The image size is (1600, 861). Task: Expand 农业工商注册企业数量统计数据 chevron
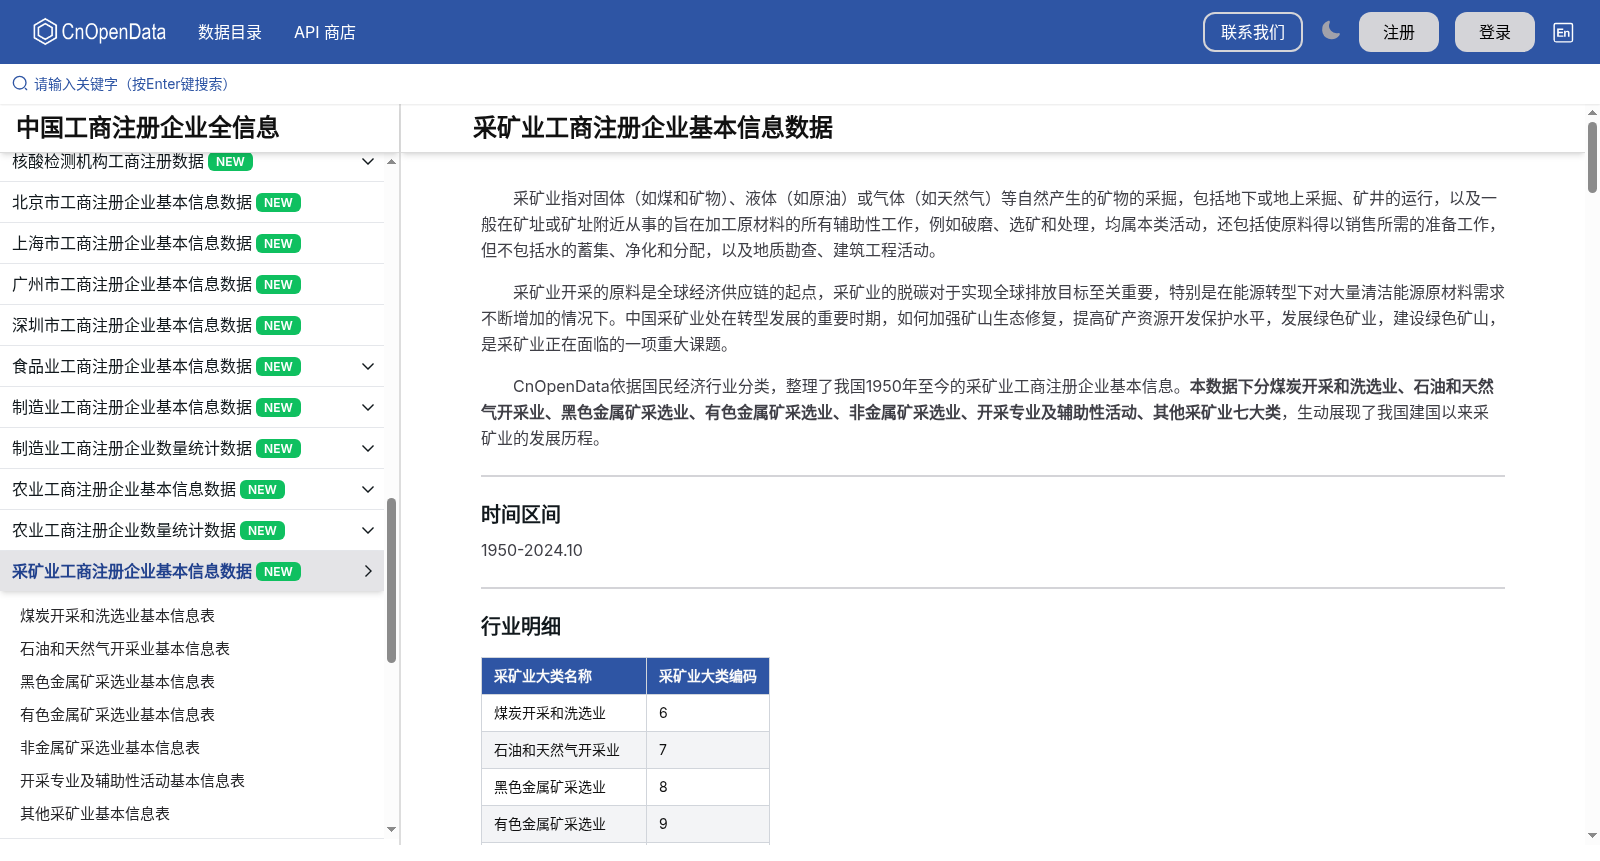(368, 531)
